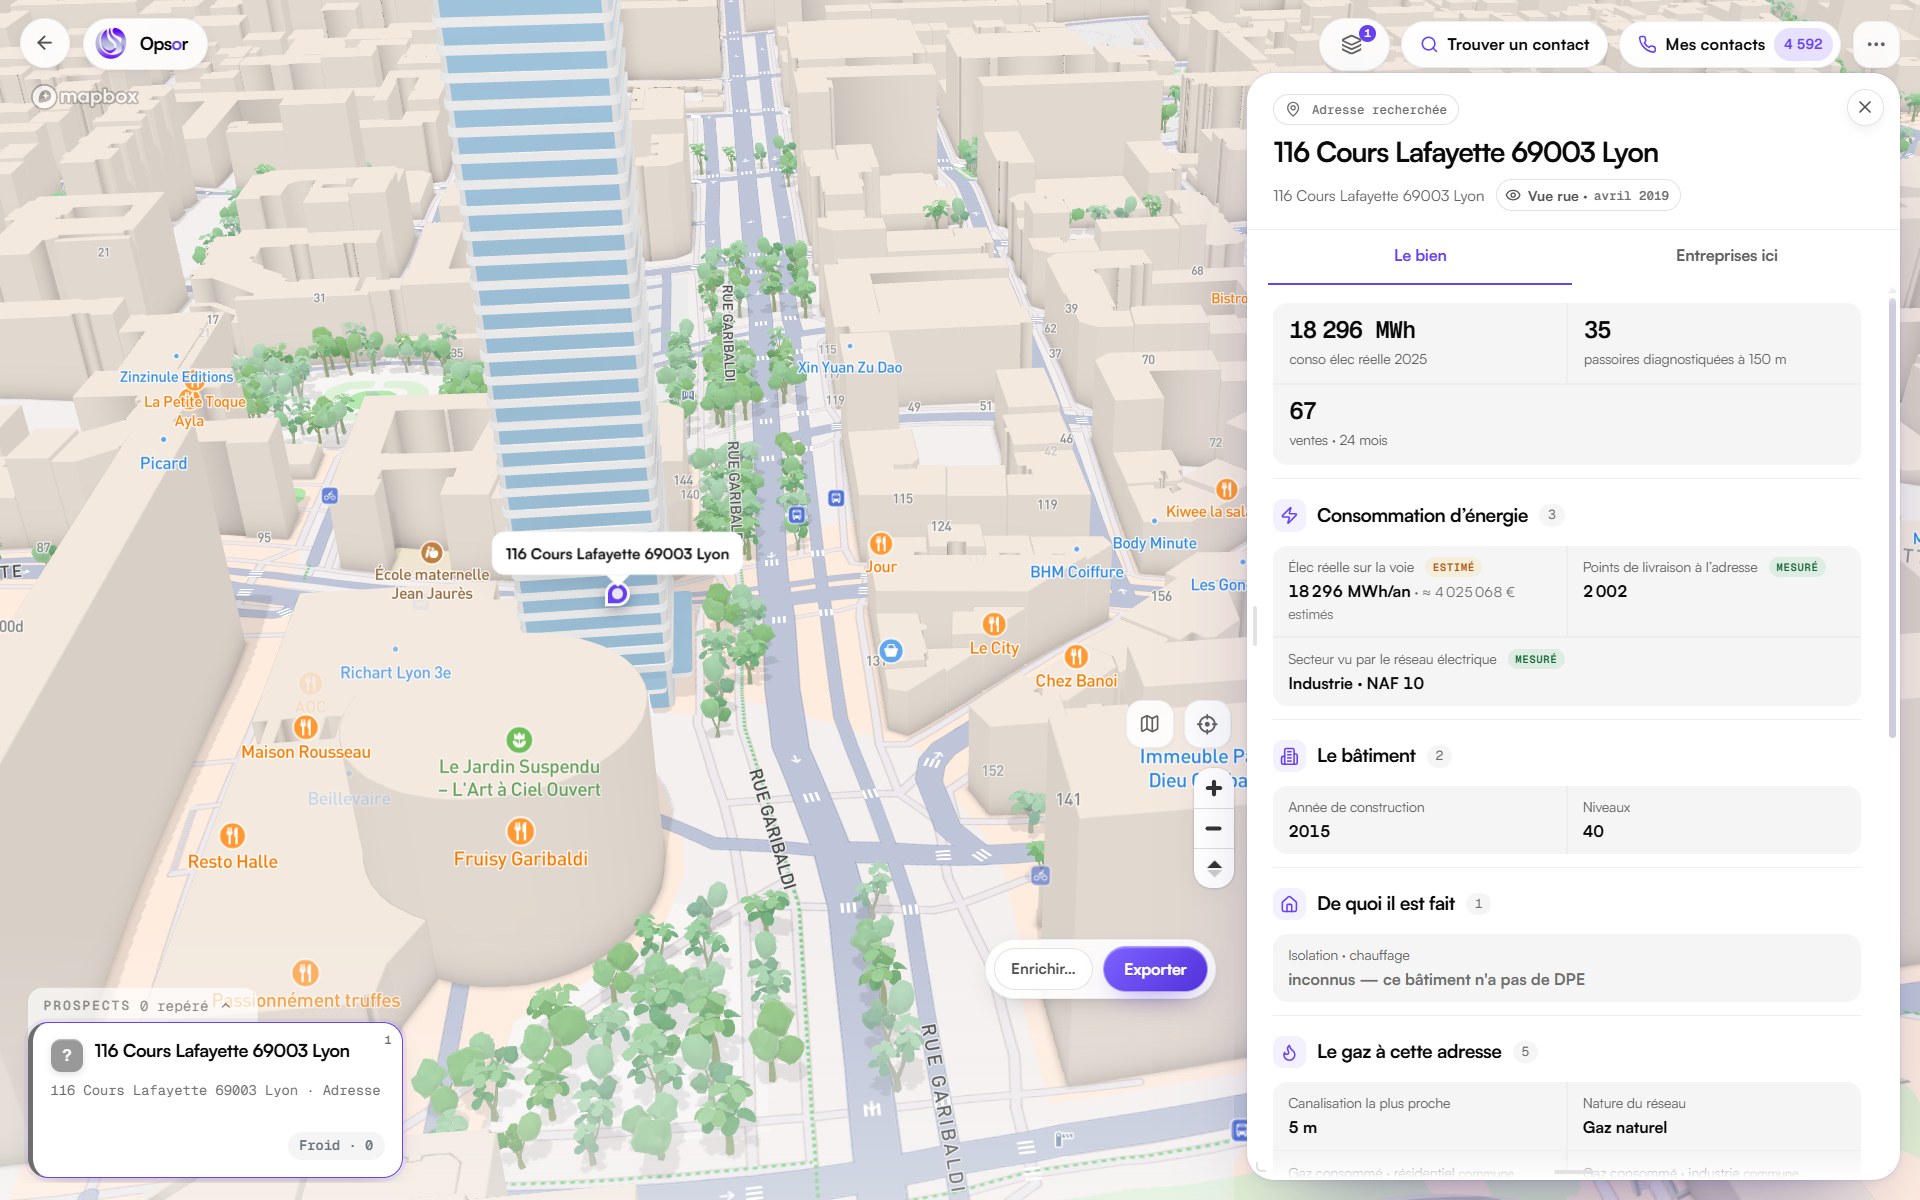This screenshot has height=1200, width=1920.
Task: Click the École maternelle Jean Jaurès marker
Action: point(431,552)
